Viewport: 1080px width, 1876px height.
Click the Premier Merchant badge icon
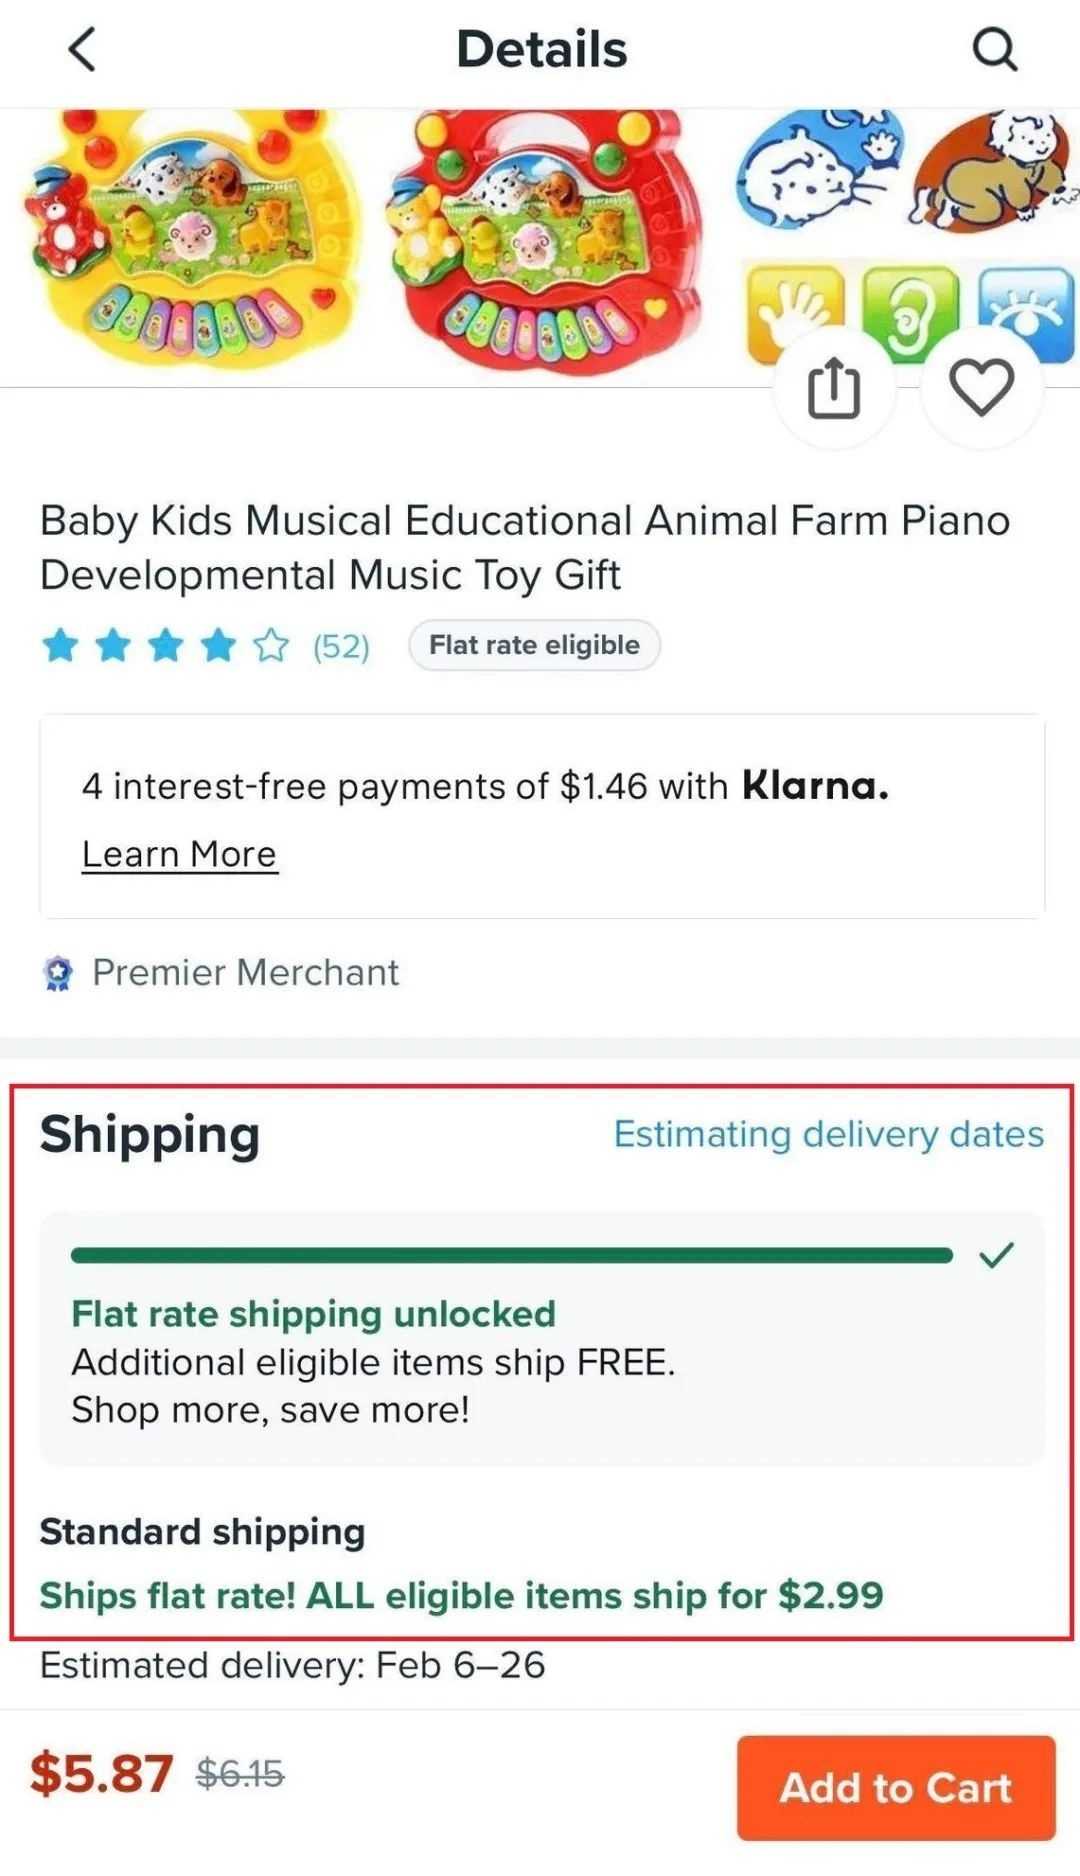[x=58, y=973]
